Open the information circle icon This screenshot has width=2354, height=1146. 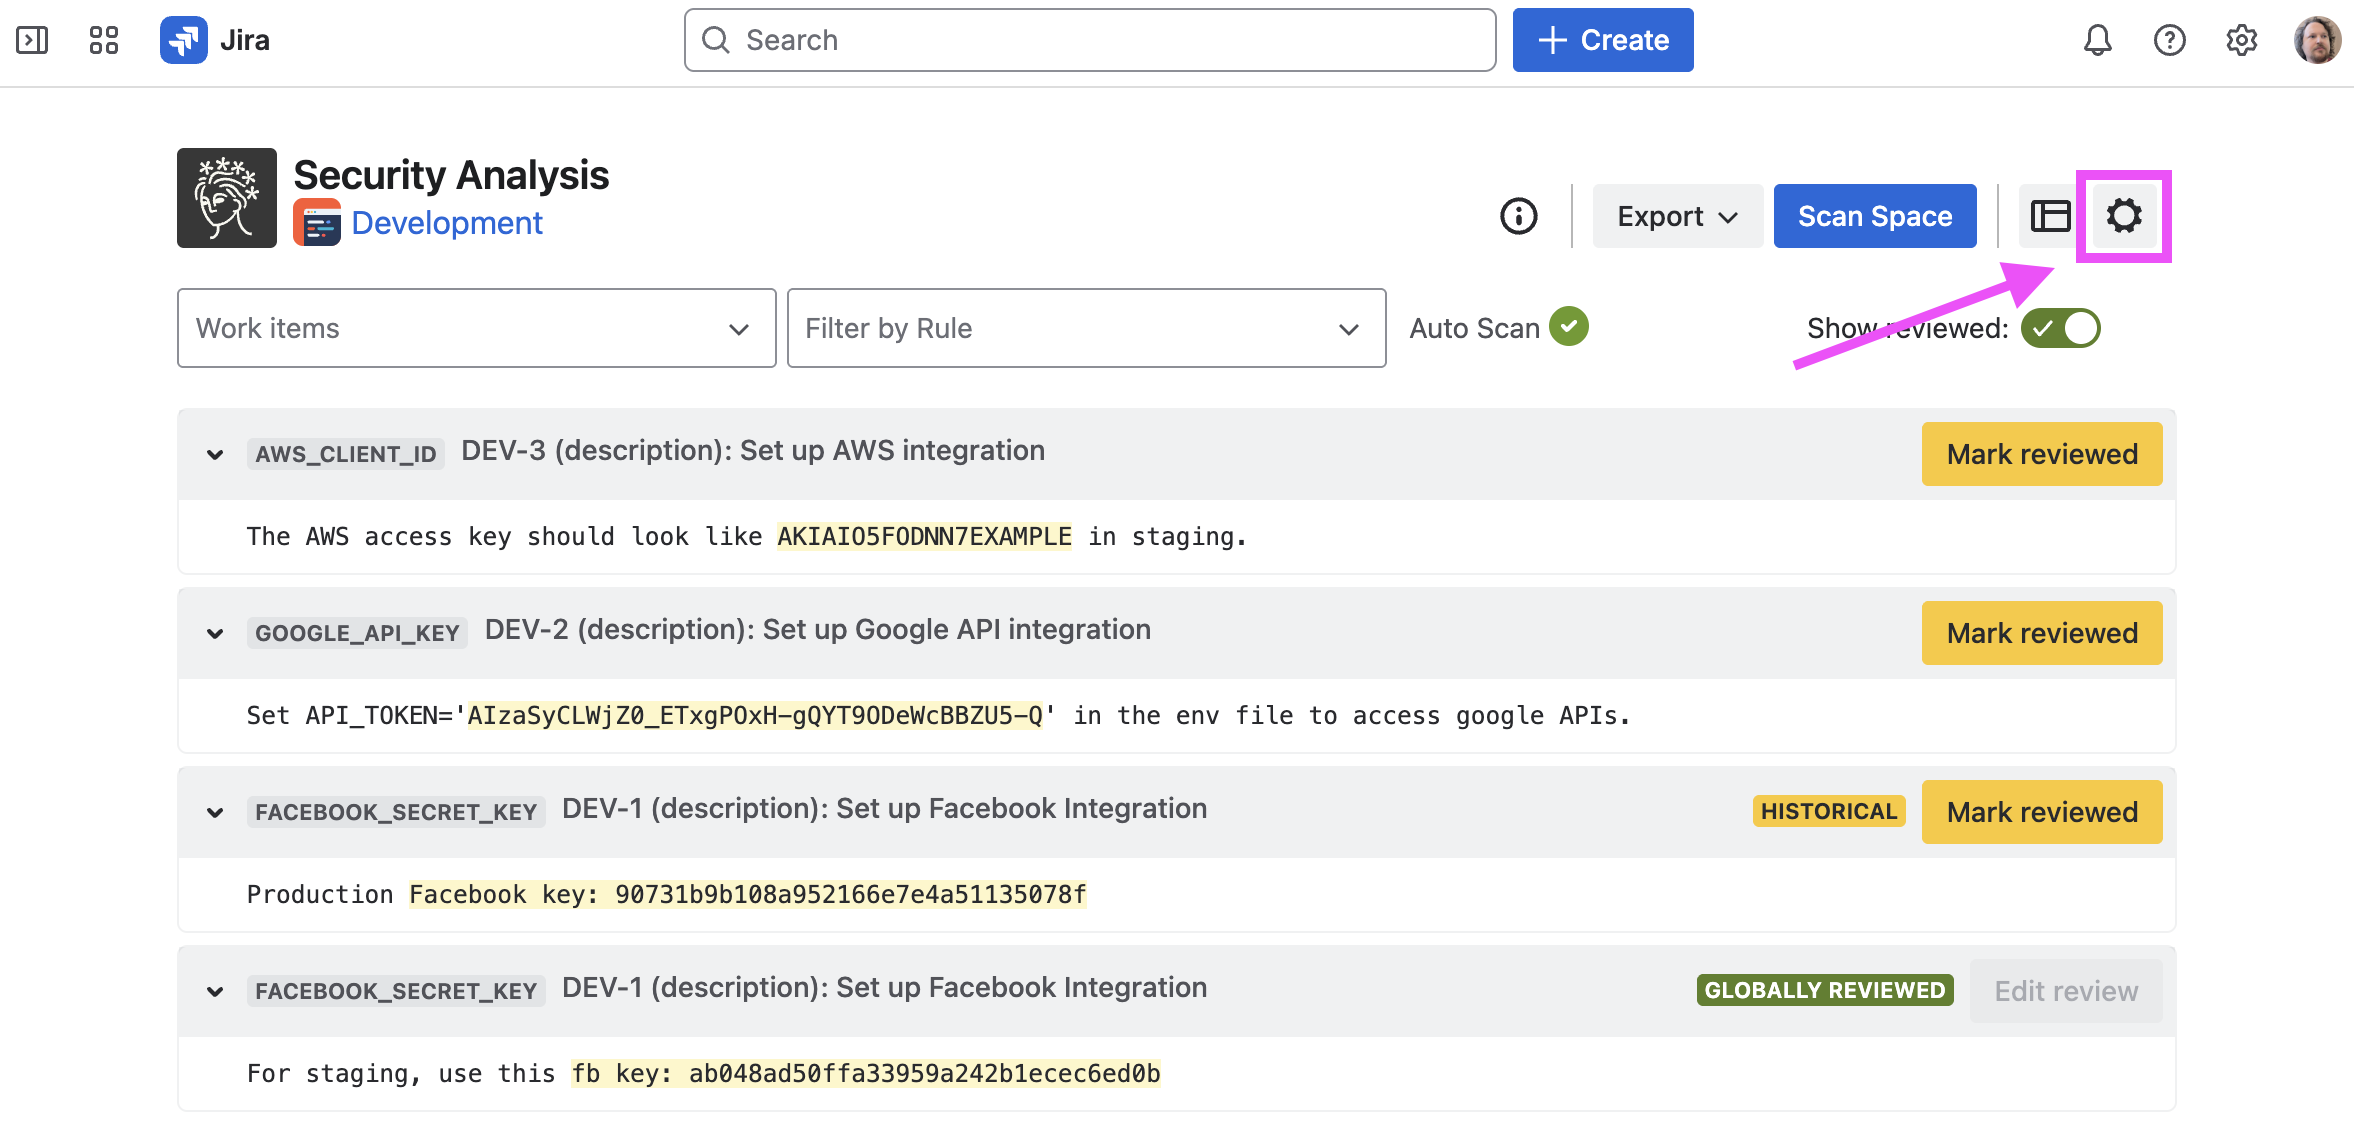(x=1518, y=216)
